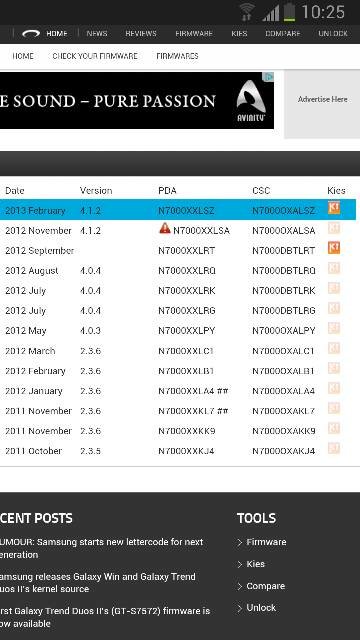Open post about Samsung new lettercode
The height and width of the screenshot is (640, 360).
point(102,548)
